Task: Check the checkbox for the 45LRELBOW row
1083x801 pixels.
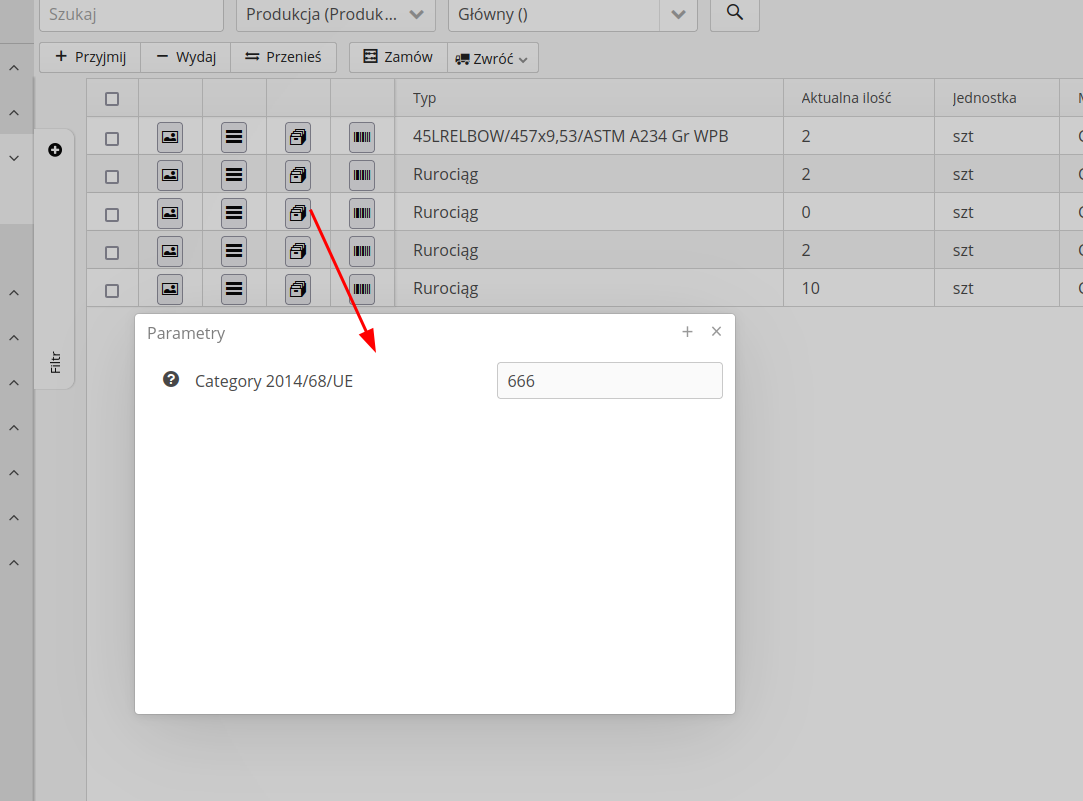Action: (112, 138)
